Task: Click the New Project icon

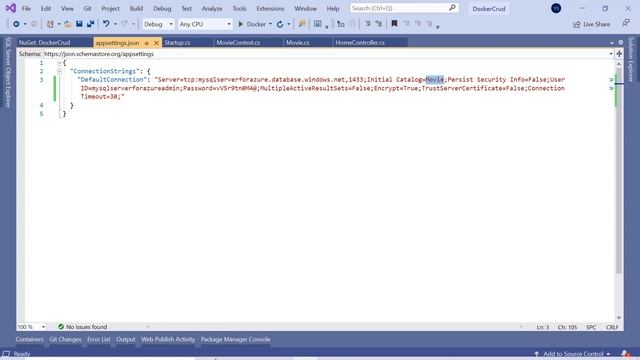Action: 50,24
